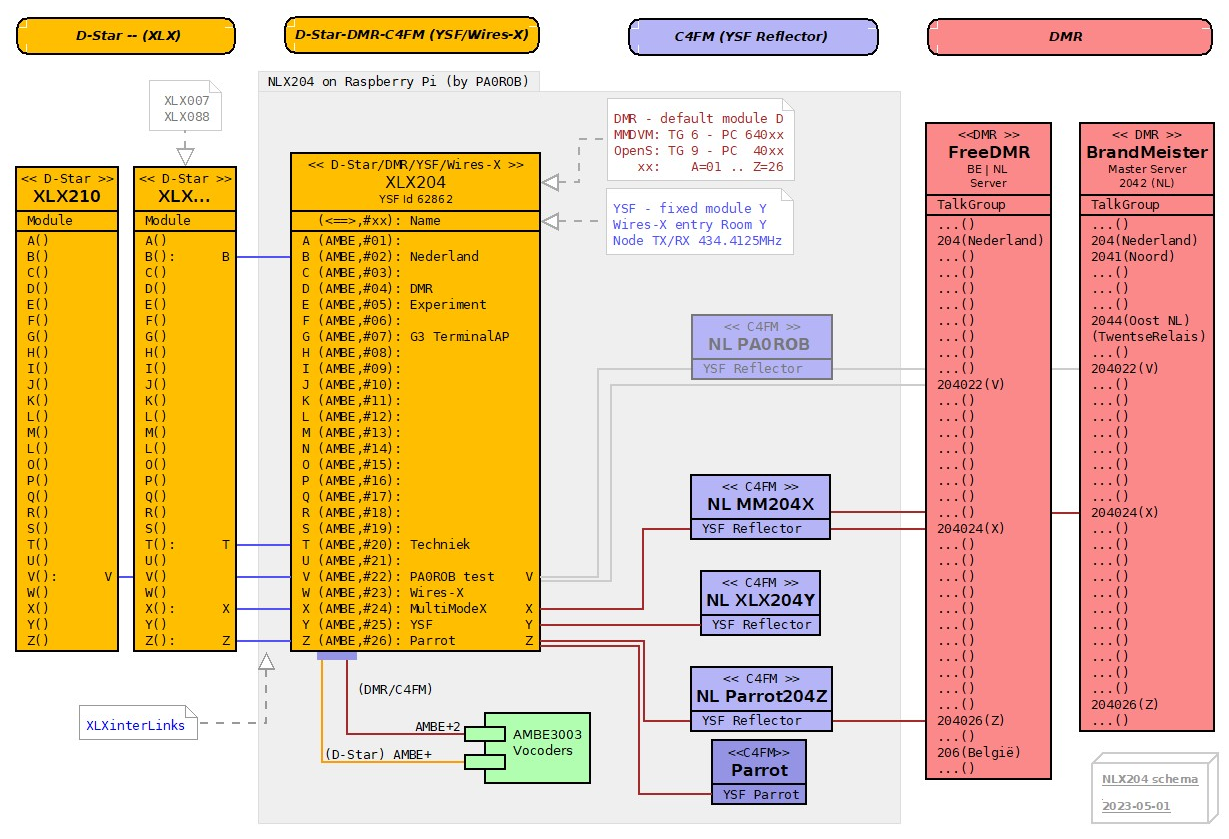This screenshot has width=1229, height=839.
Task: Click "204026(Z)" in the FreeDMR list
Action: pos(971,720)
